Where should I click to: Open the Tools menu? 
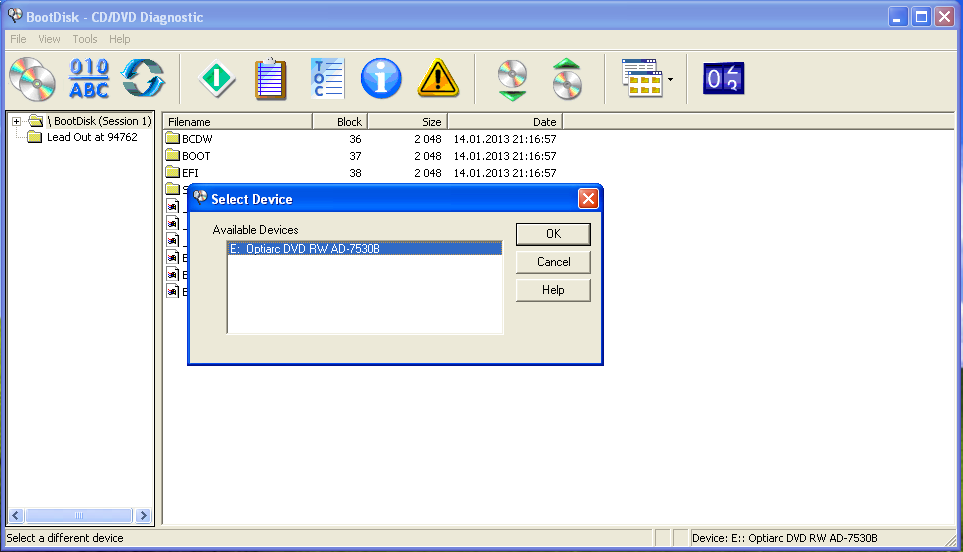point(85,39)
